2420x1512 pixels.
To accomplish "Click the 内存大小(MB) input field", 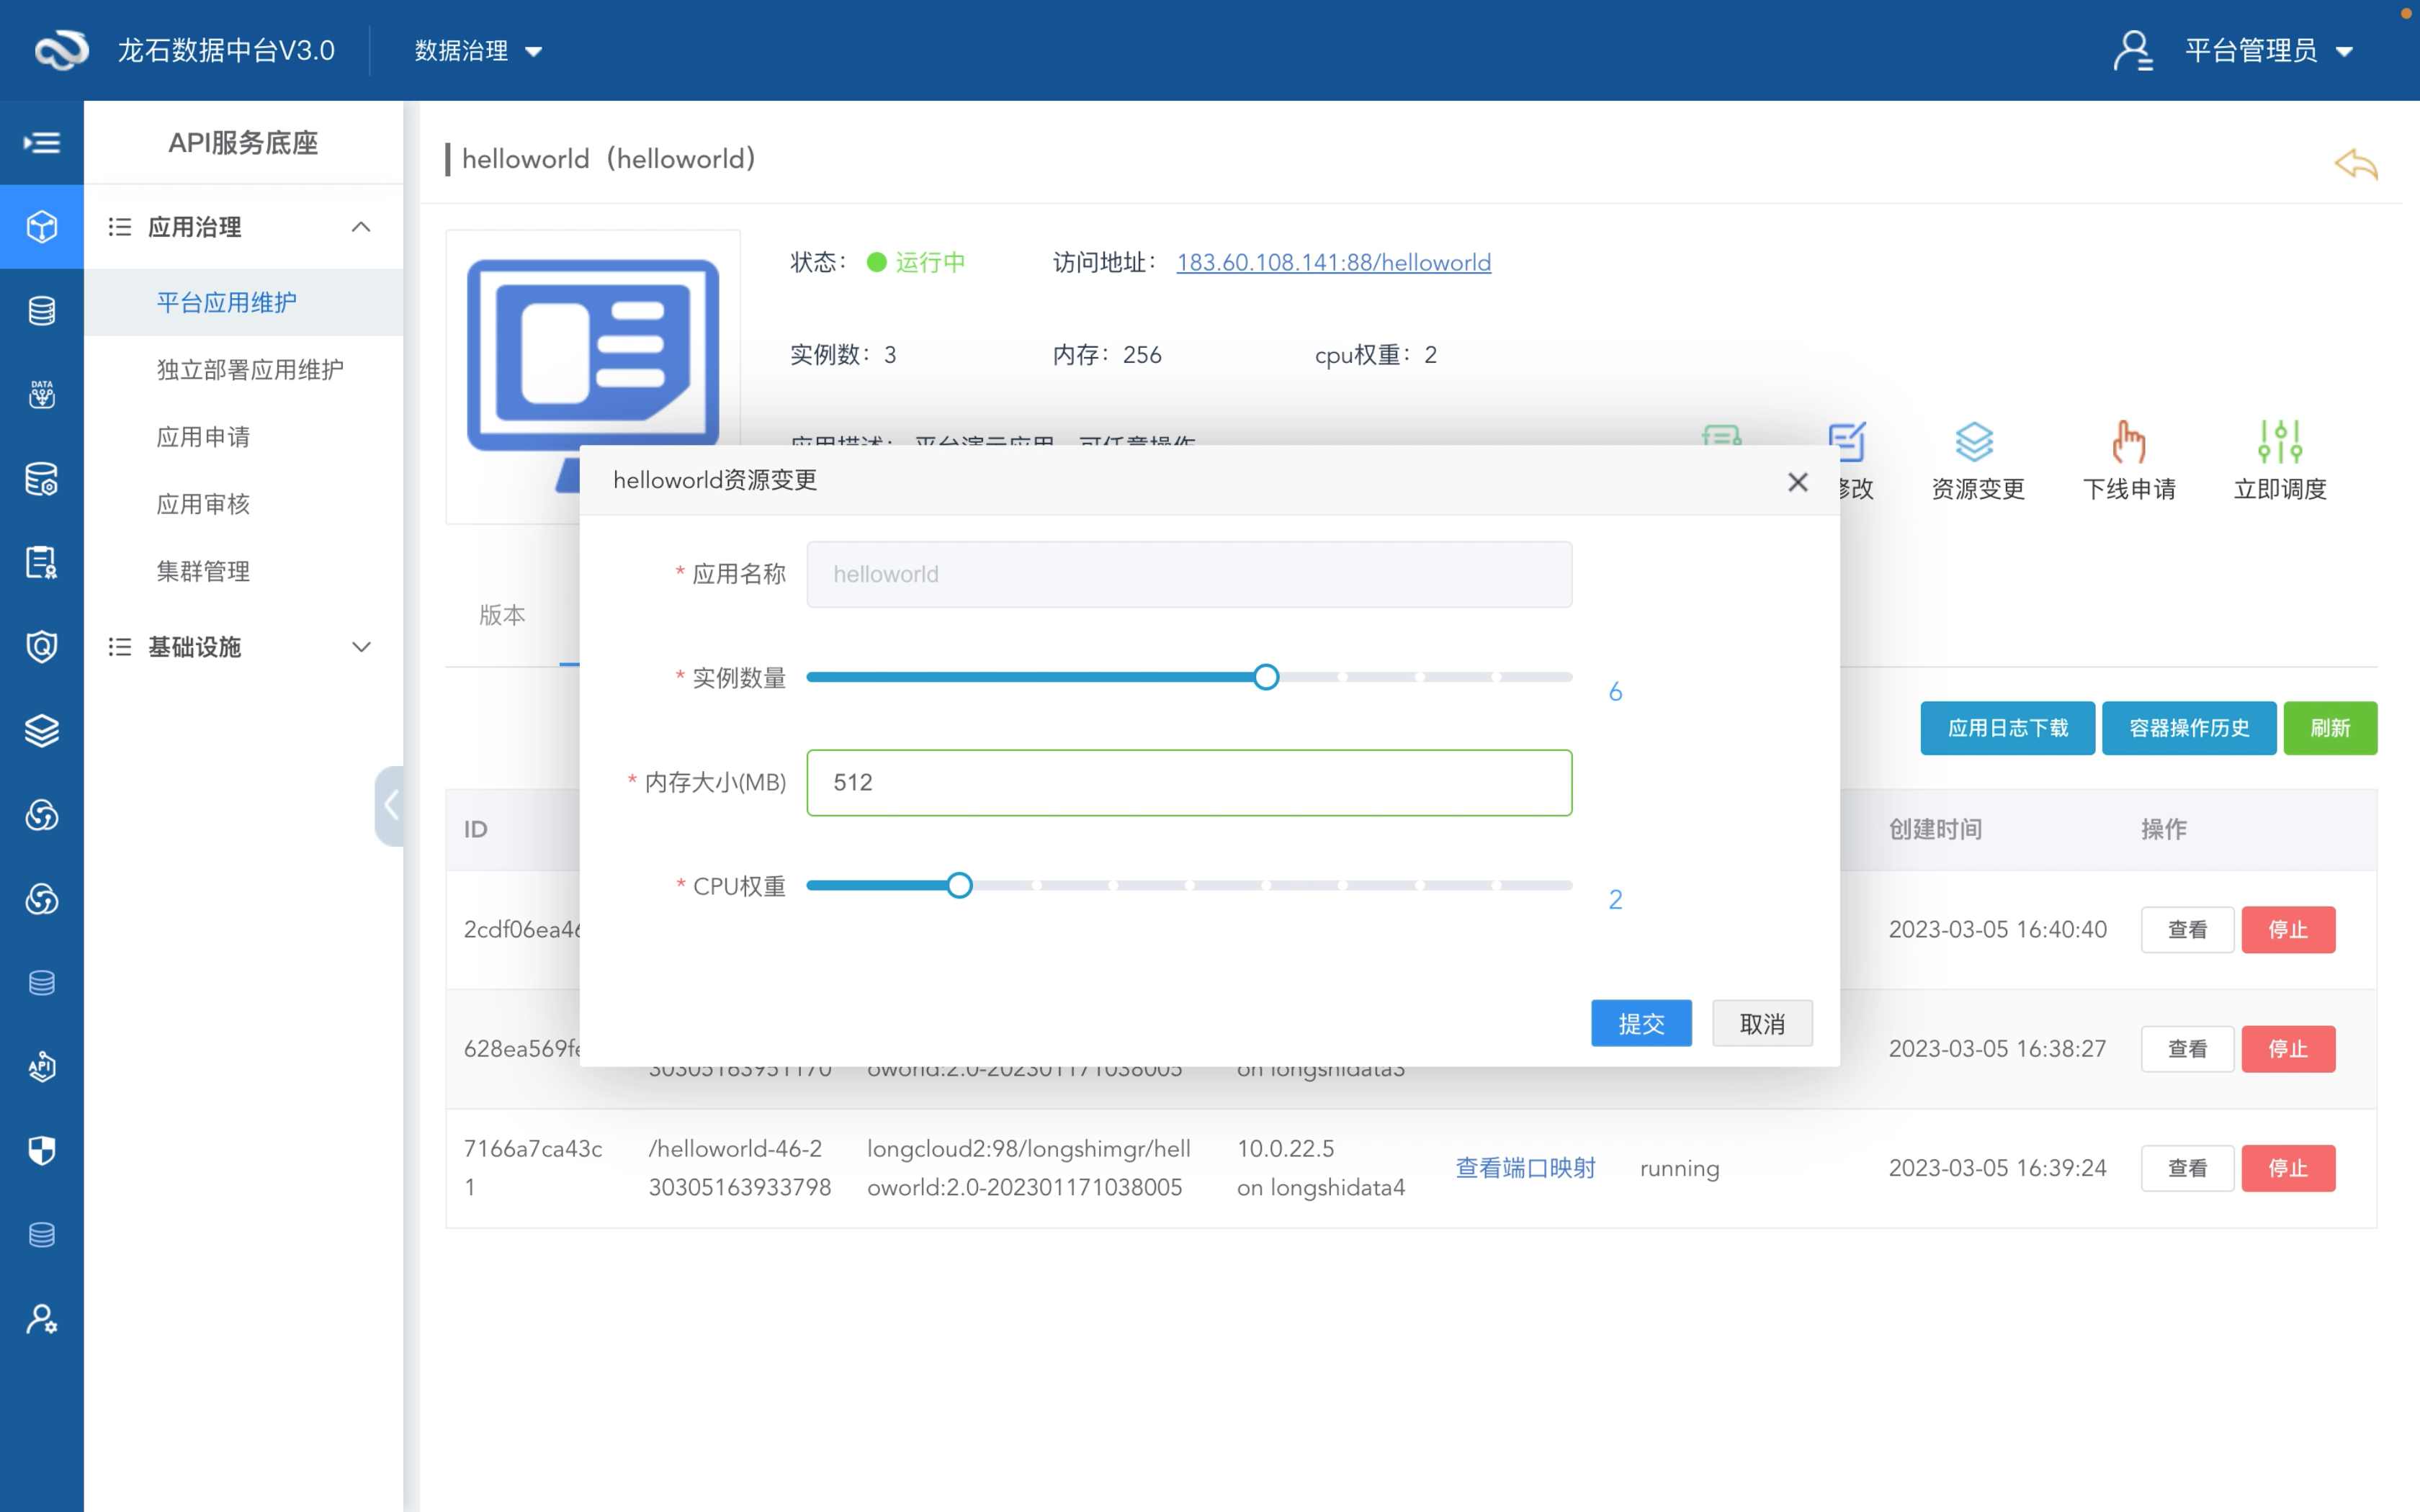I will click(1188, 782).
